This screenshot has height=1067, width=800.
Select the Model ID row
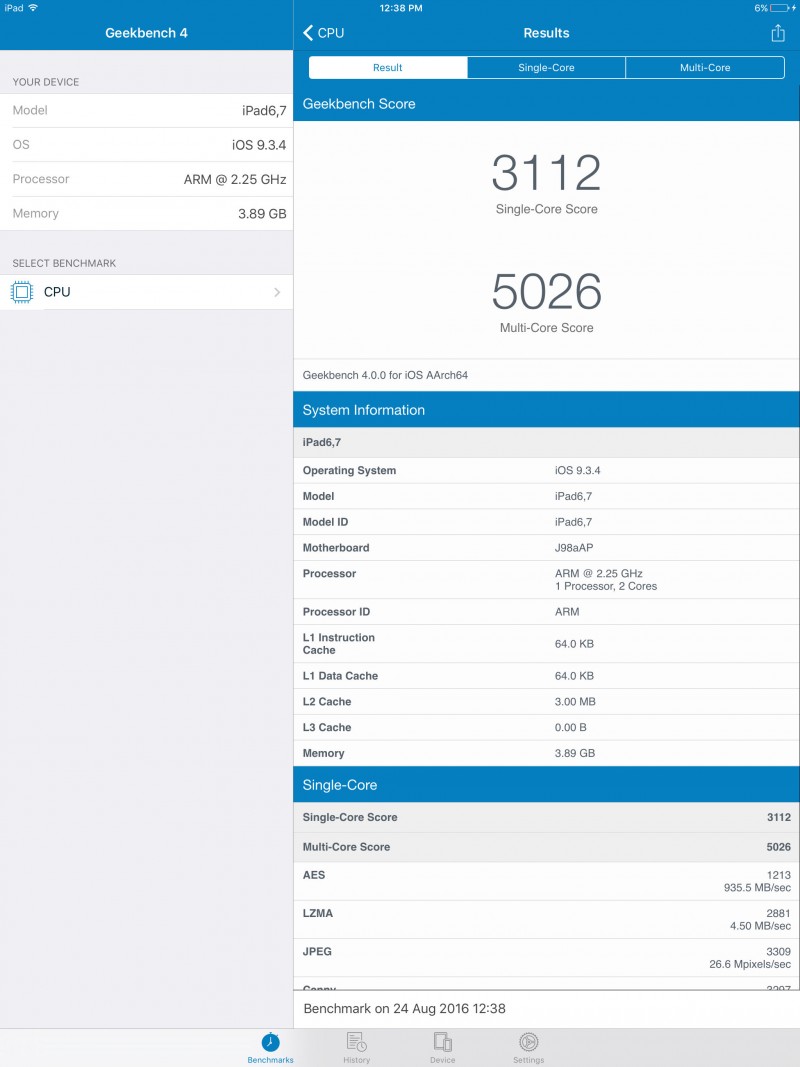click(x=546, y=522)
